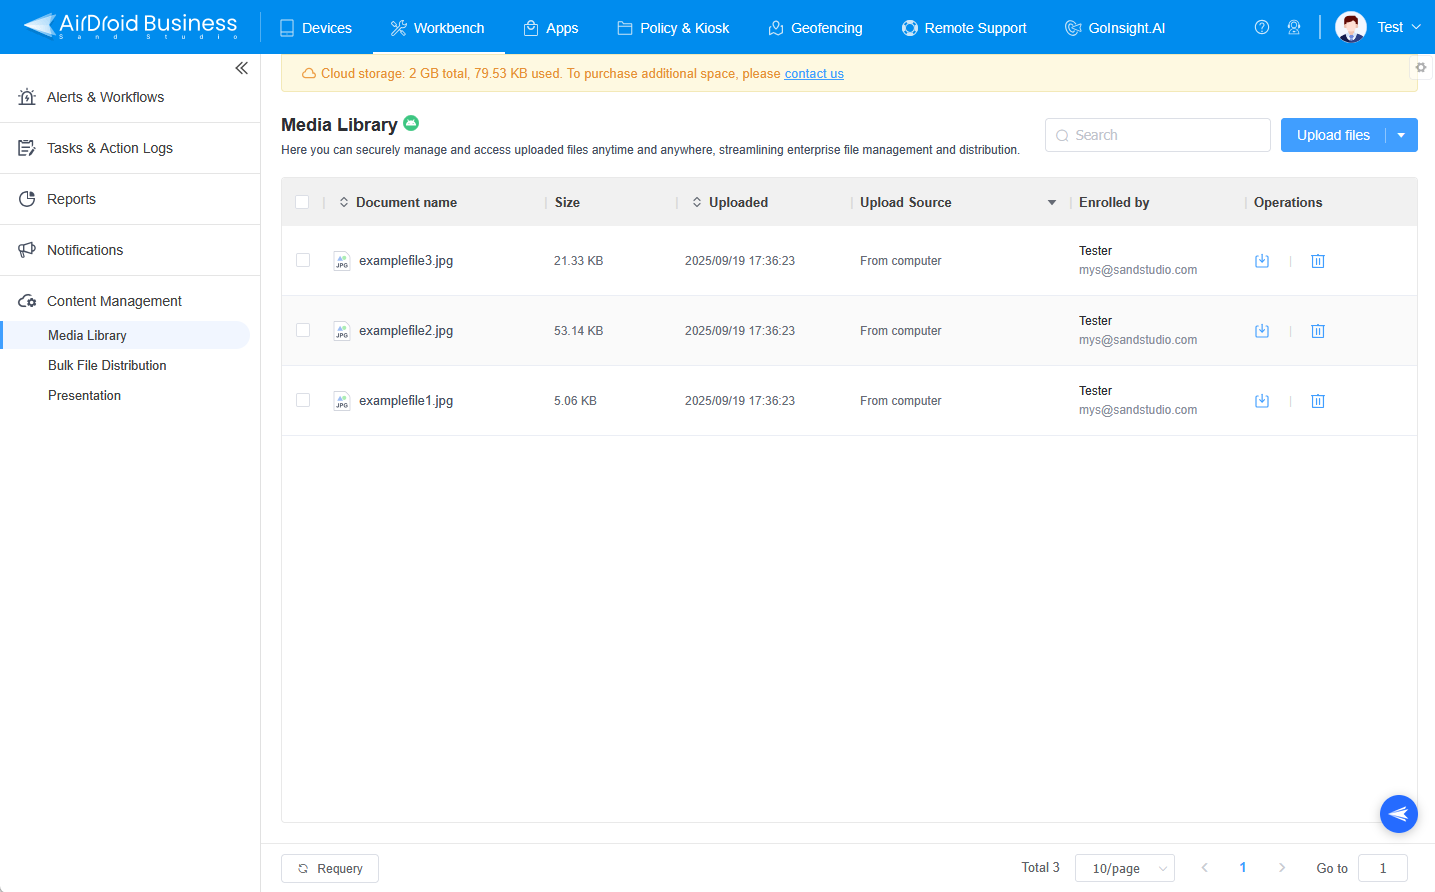Click the contact us link

coord(813,73)
